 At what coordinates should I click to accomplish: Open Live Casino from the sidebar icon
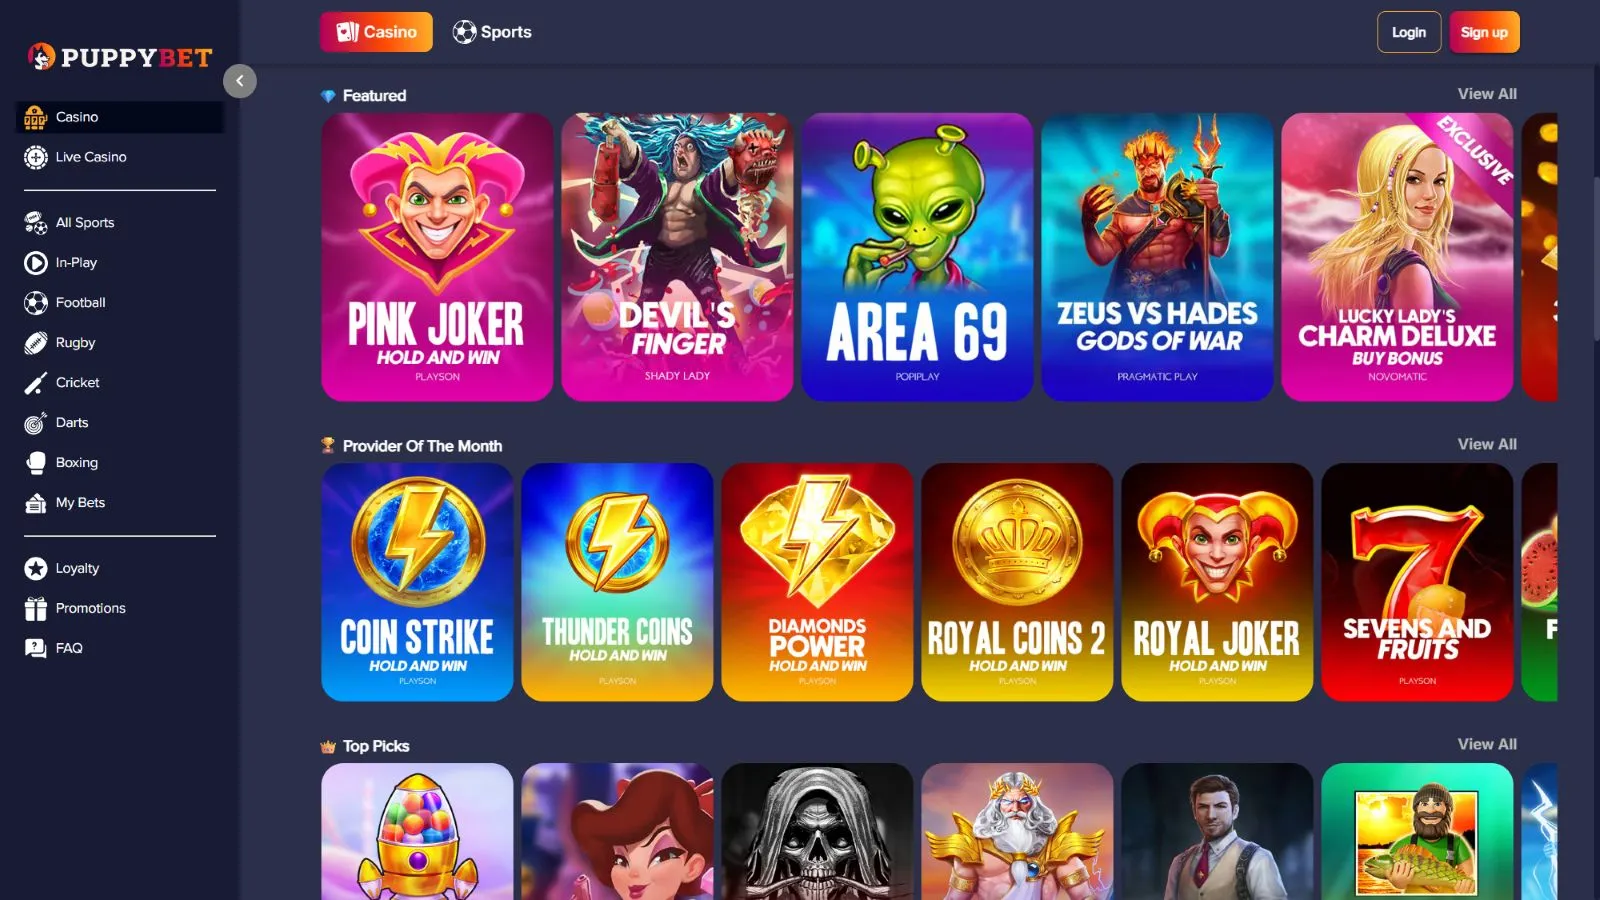pyautogui.click(x=36, y=157)
